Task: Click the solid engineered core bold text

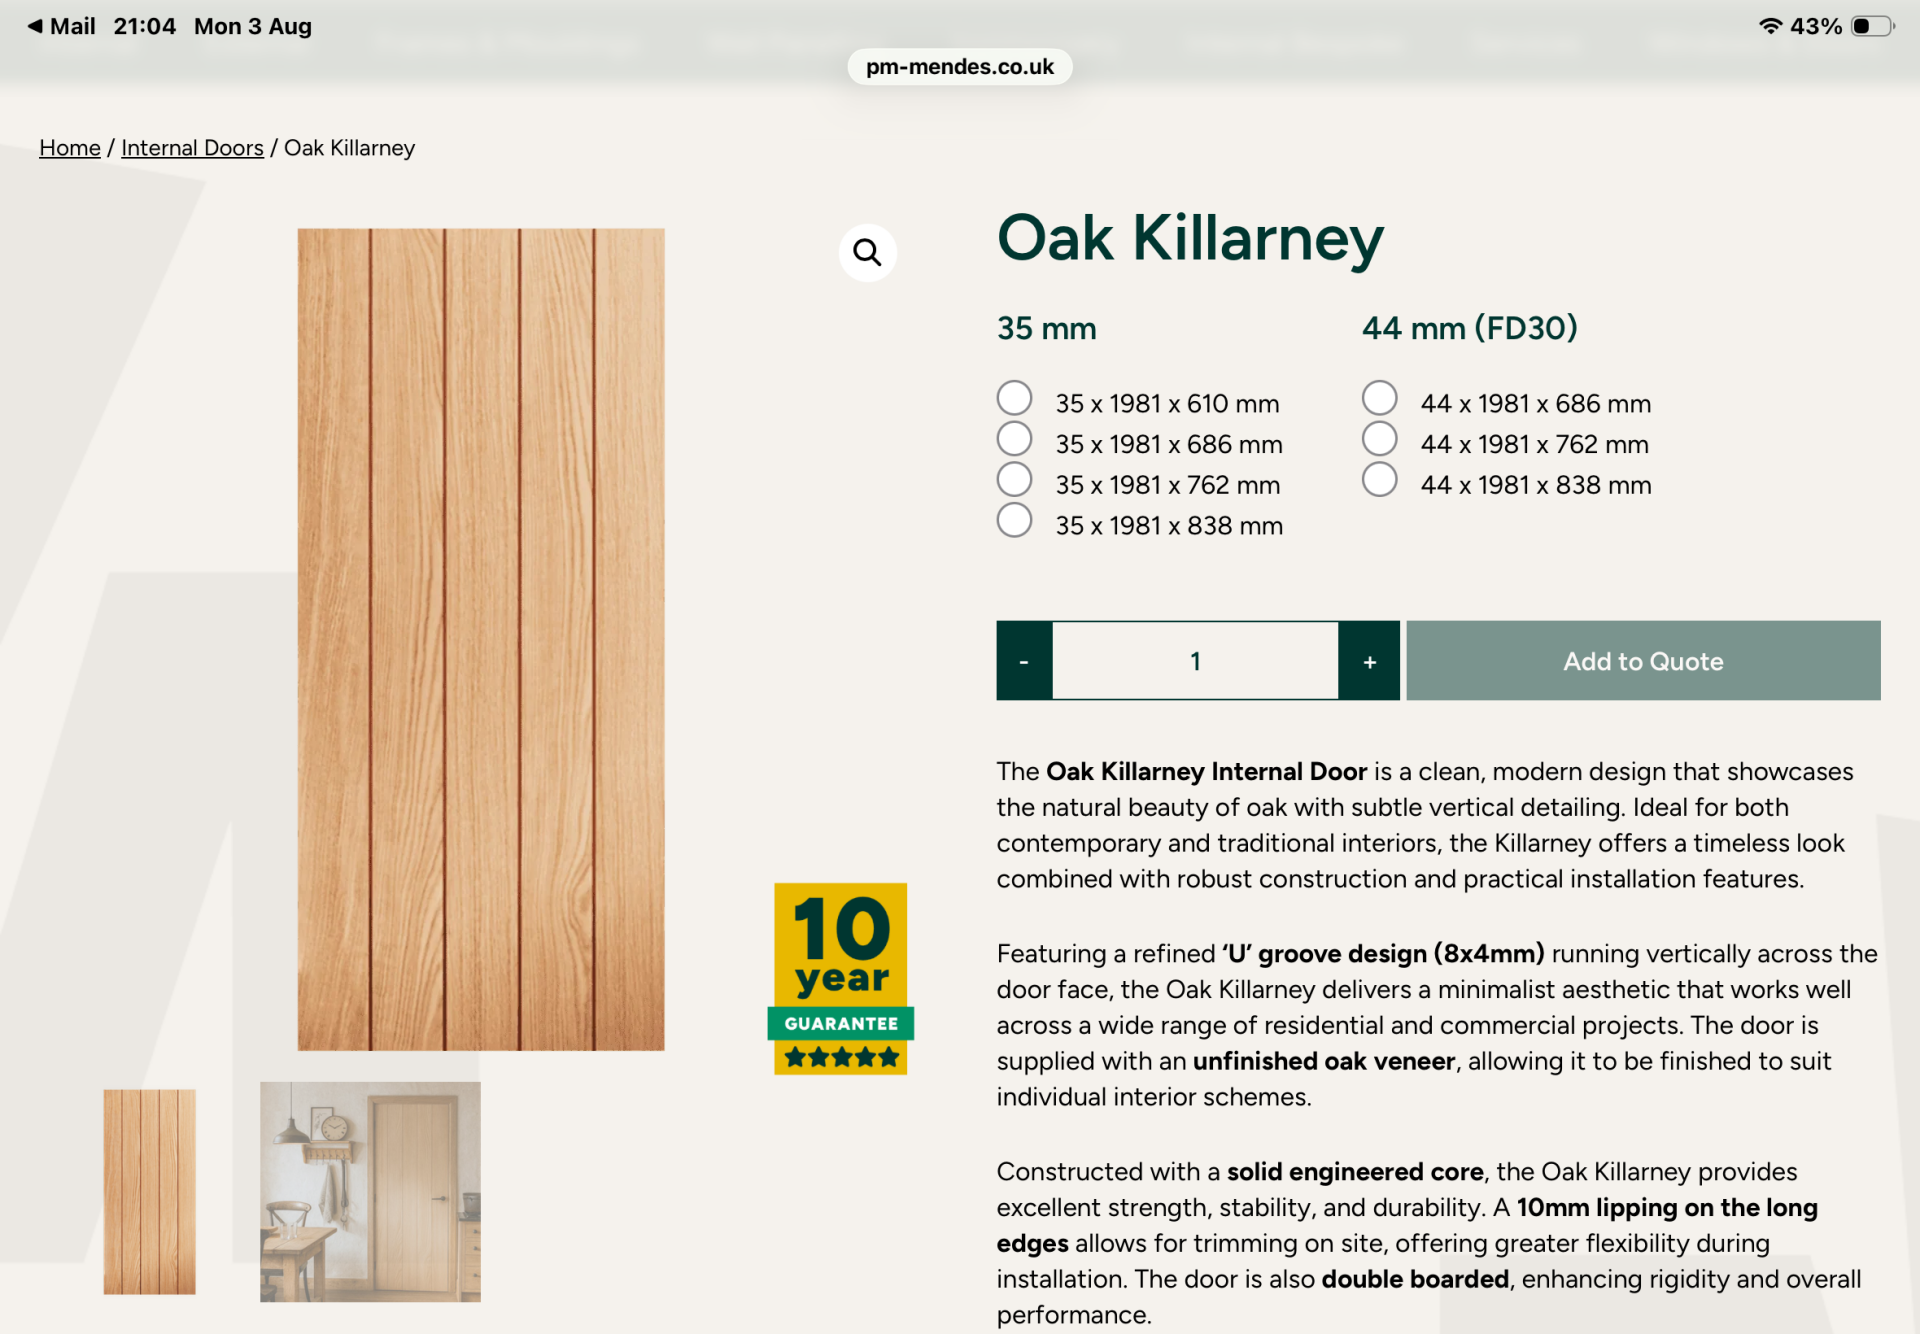Action: 1355,1172
